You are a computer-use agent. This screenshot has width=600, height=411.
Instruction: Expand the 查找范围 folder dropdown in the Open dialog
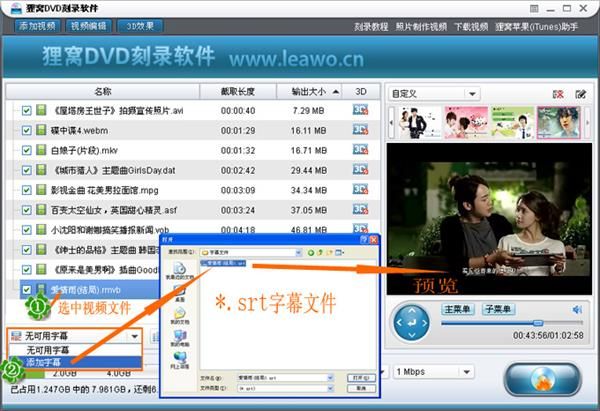298,253
